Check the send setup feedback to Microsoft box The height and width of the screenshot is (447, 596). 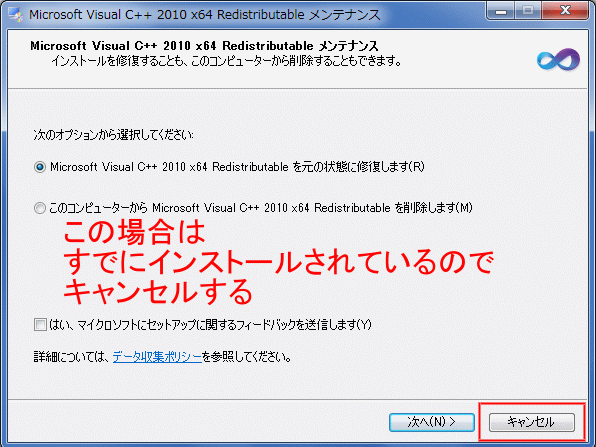click(40, 325)
